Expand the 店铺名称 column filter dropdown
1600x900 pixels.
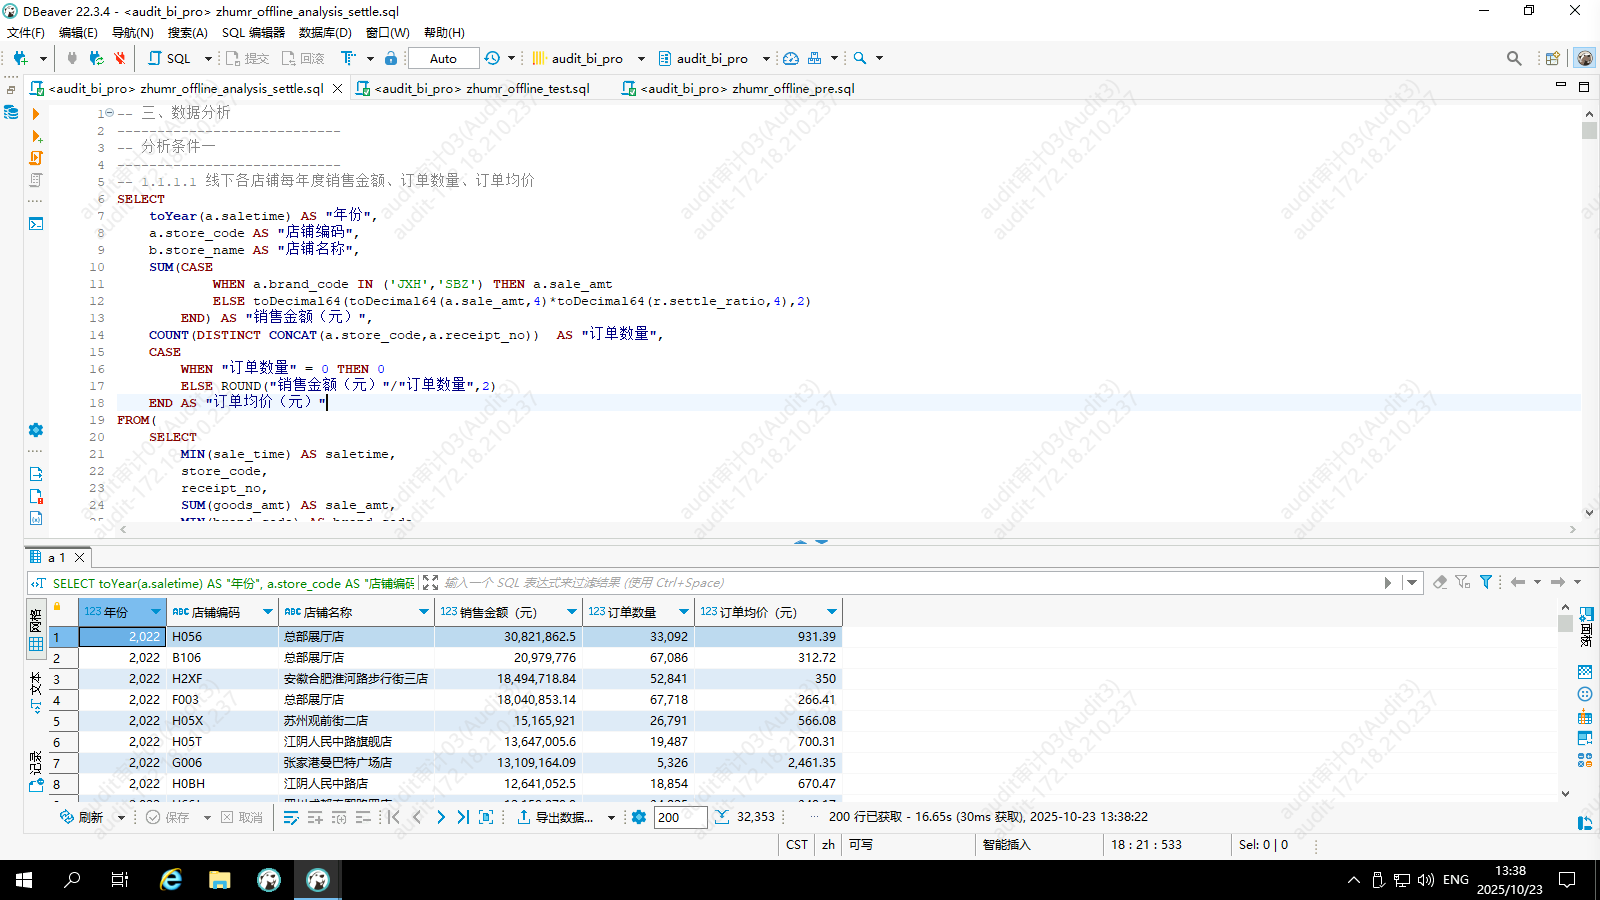point(423,612)
